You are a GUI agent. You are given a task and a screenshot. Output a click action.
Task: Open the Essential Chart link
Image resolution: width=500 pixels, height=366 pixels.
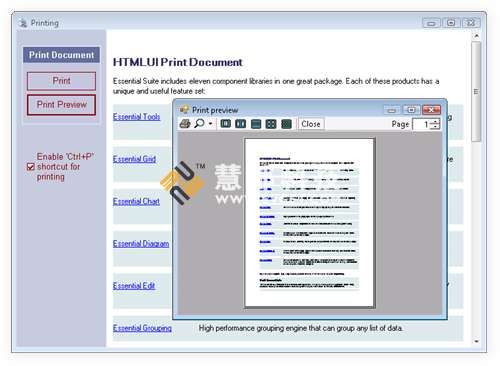(x=136, y=201)
